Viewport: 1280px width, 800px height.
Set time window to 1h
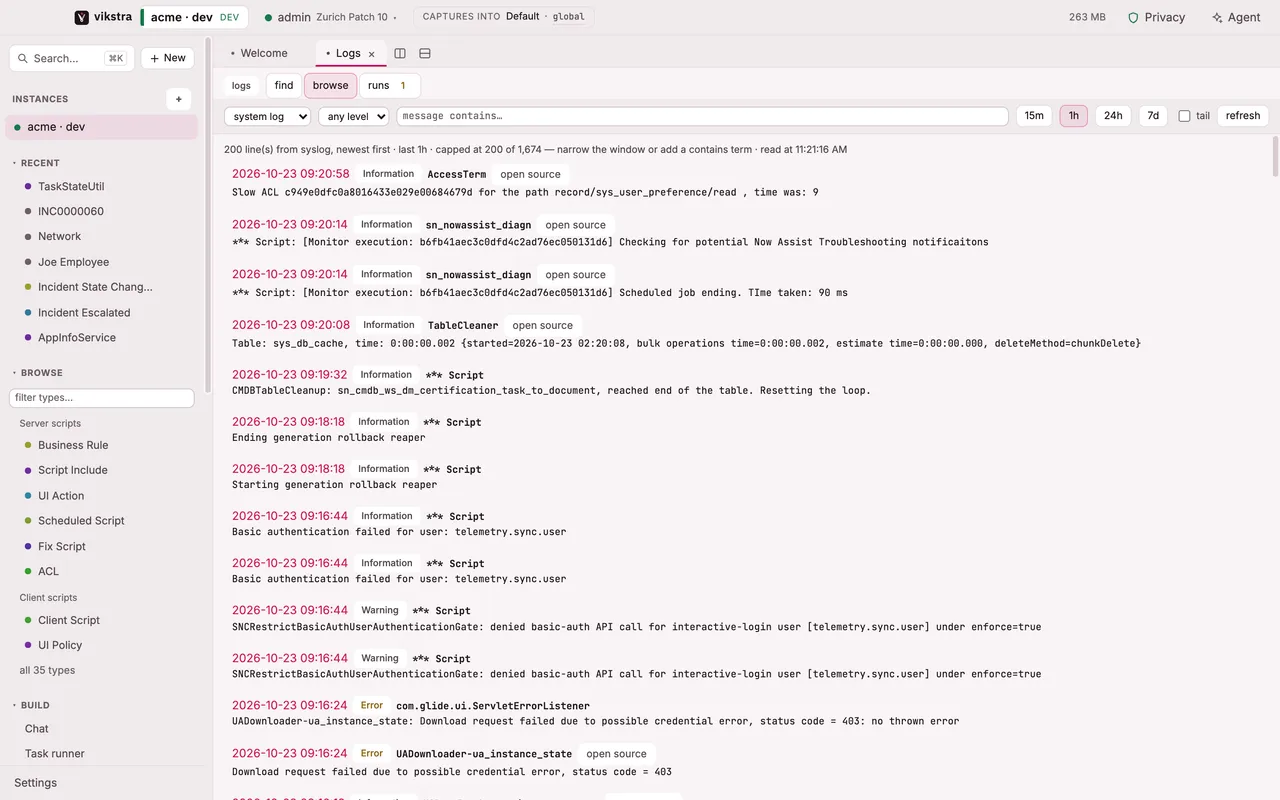pyautogui.click(x=1074, y=116)
